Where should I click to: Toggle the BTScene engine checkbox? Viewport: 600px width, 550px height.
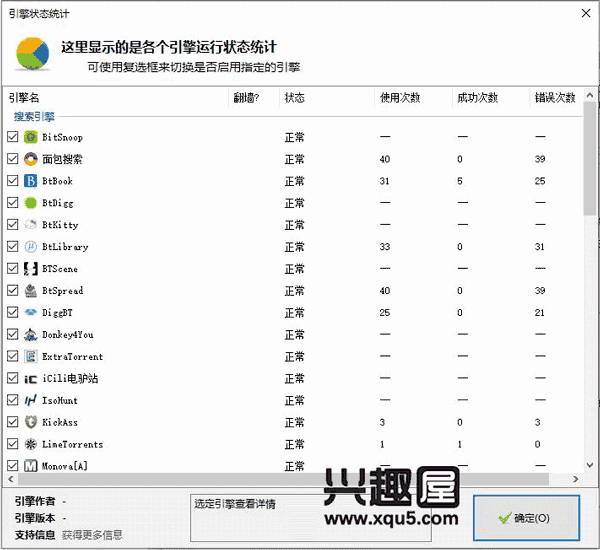(13, 269)
